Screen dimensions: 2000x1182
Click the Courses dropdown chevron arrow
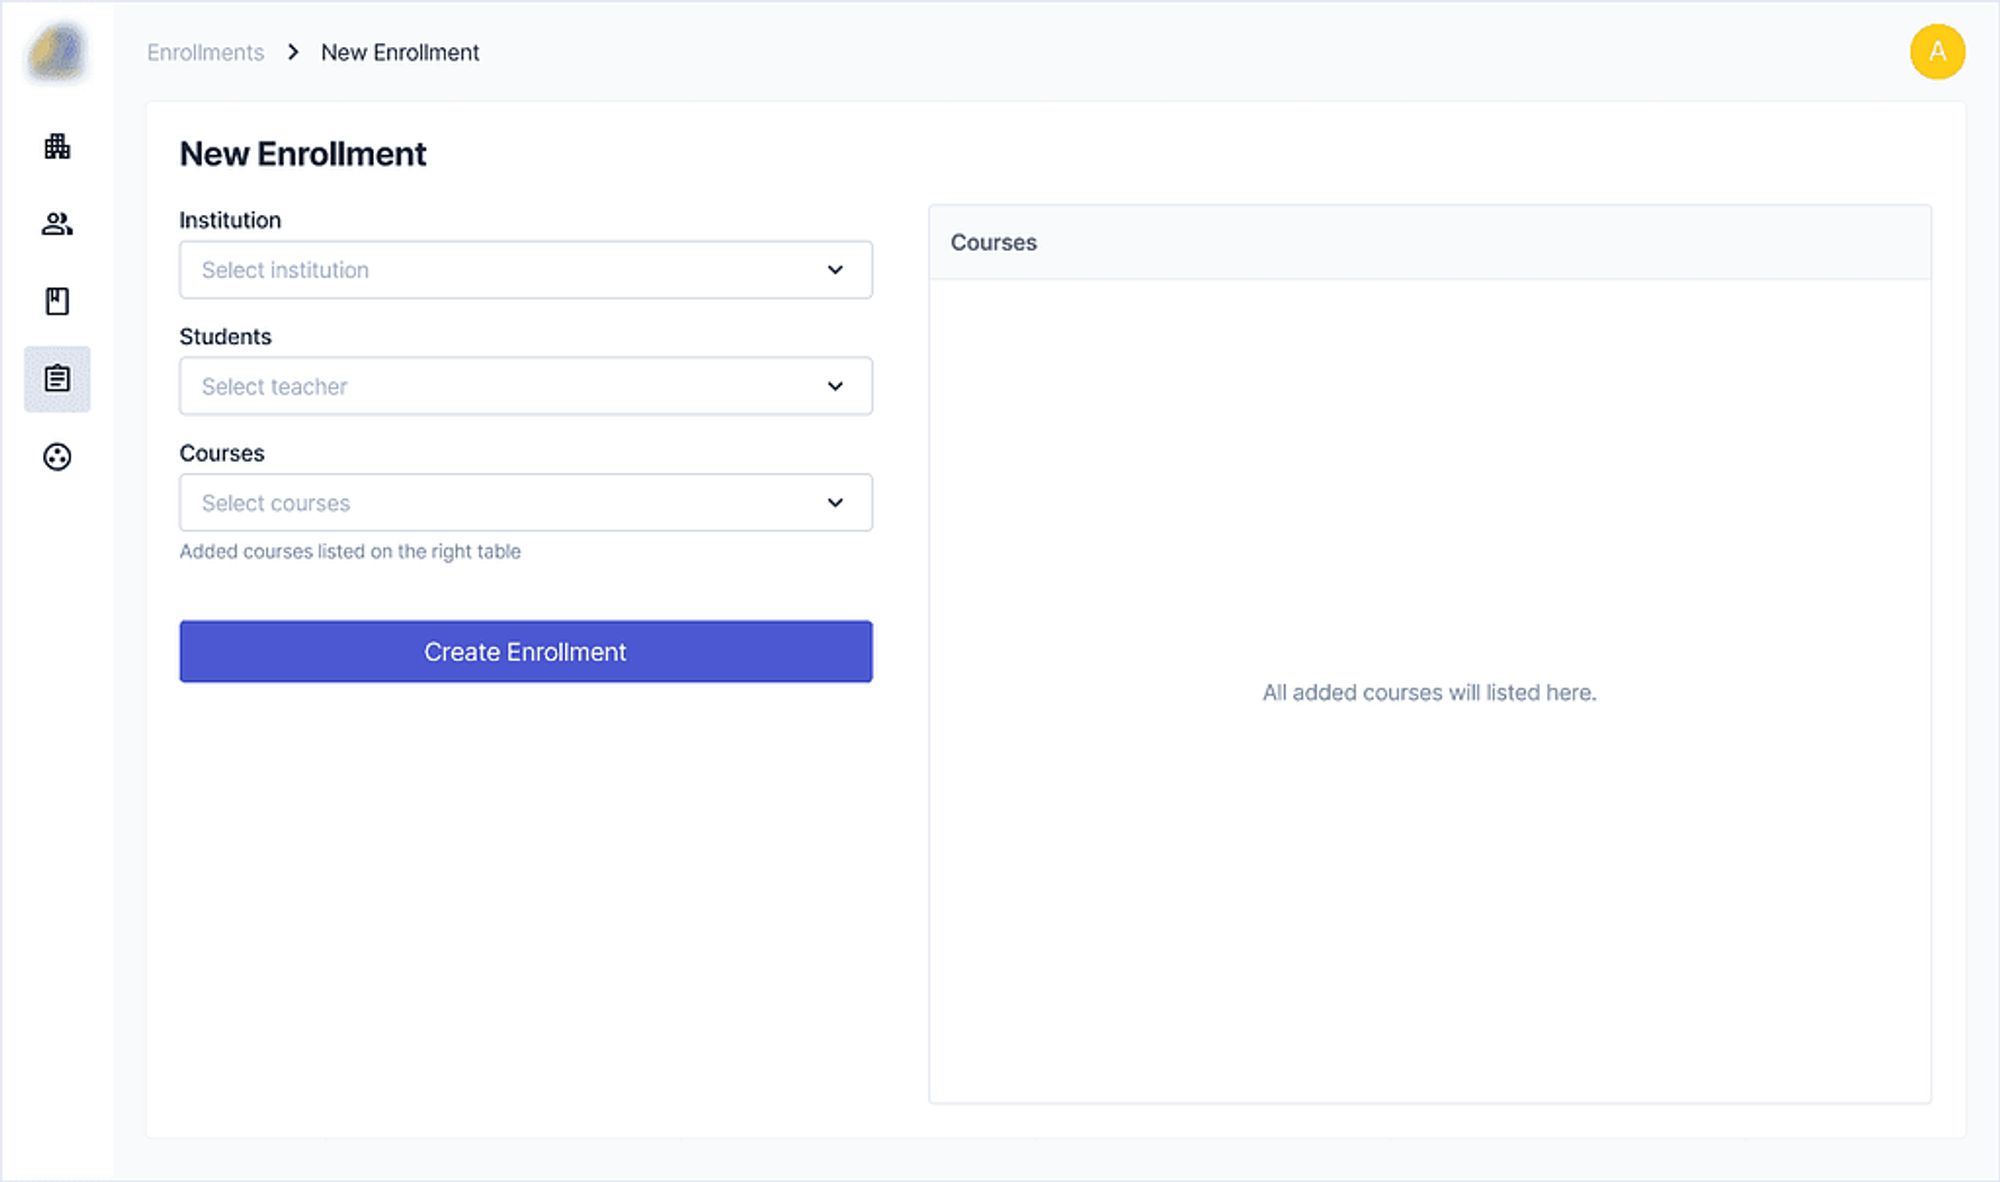(x=835, y=502)
